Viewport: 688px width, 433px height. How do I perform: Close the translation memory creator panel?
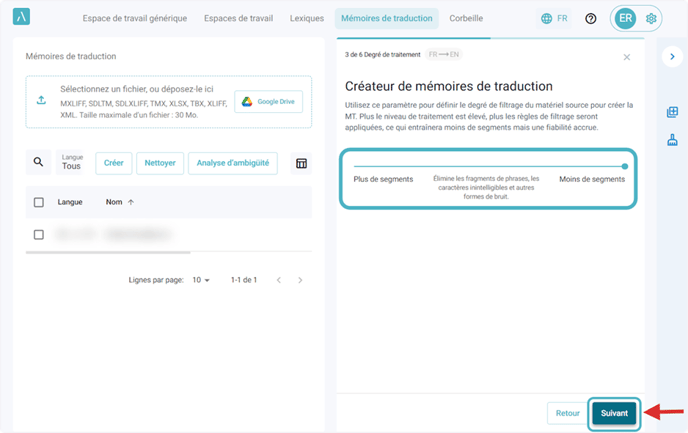point(627,57)
